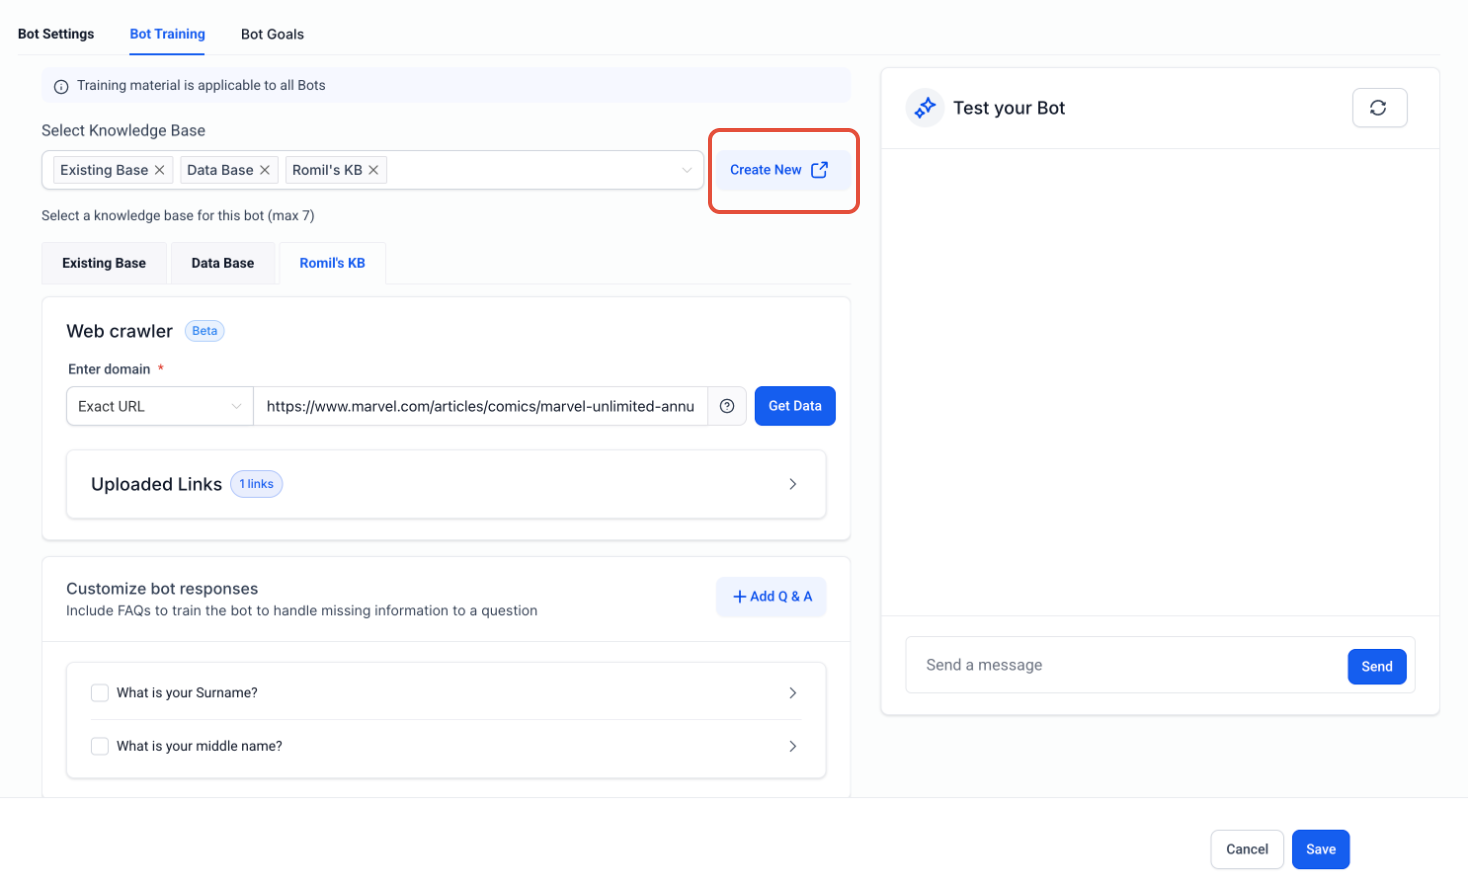Image resolution: width=1468 pixels, height=886 pixels.
Task: Click the refresh icon in Test your Bot
Action: 1379,108
